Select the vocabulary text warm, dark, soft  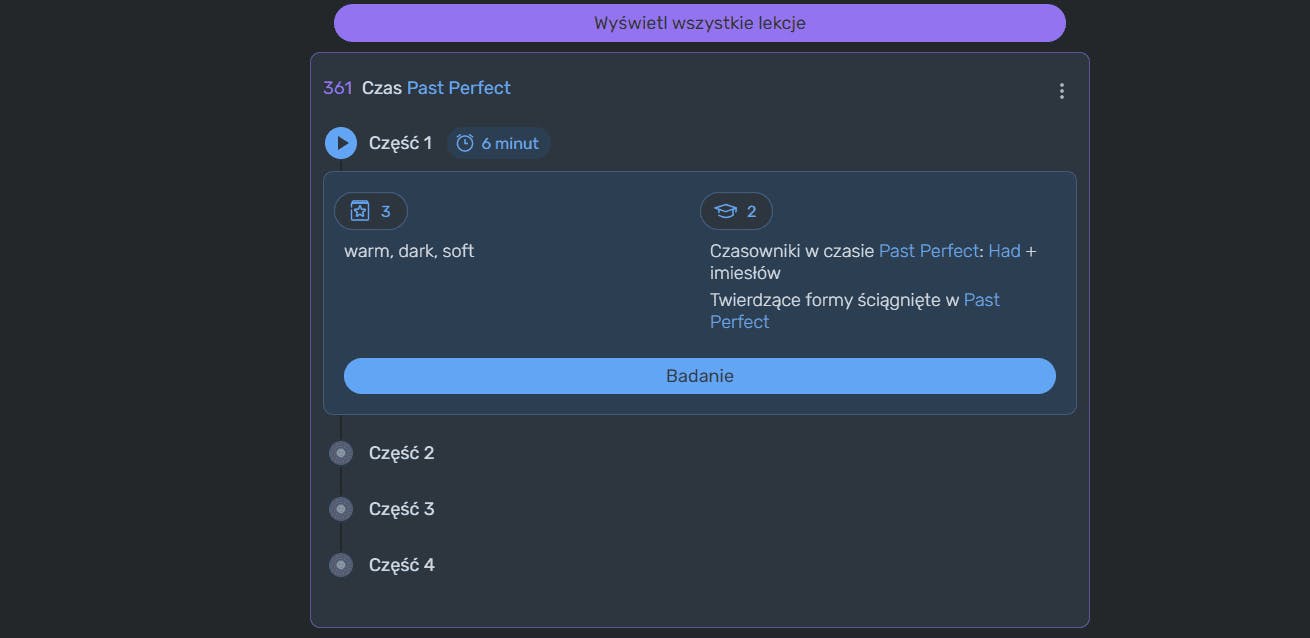click(x=409, y=251)
